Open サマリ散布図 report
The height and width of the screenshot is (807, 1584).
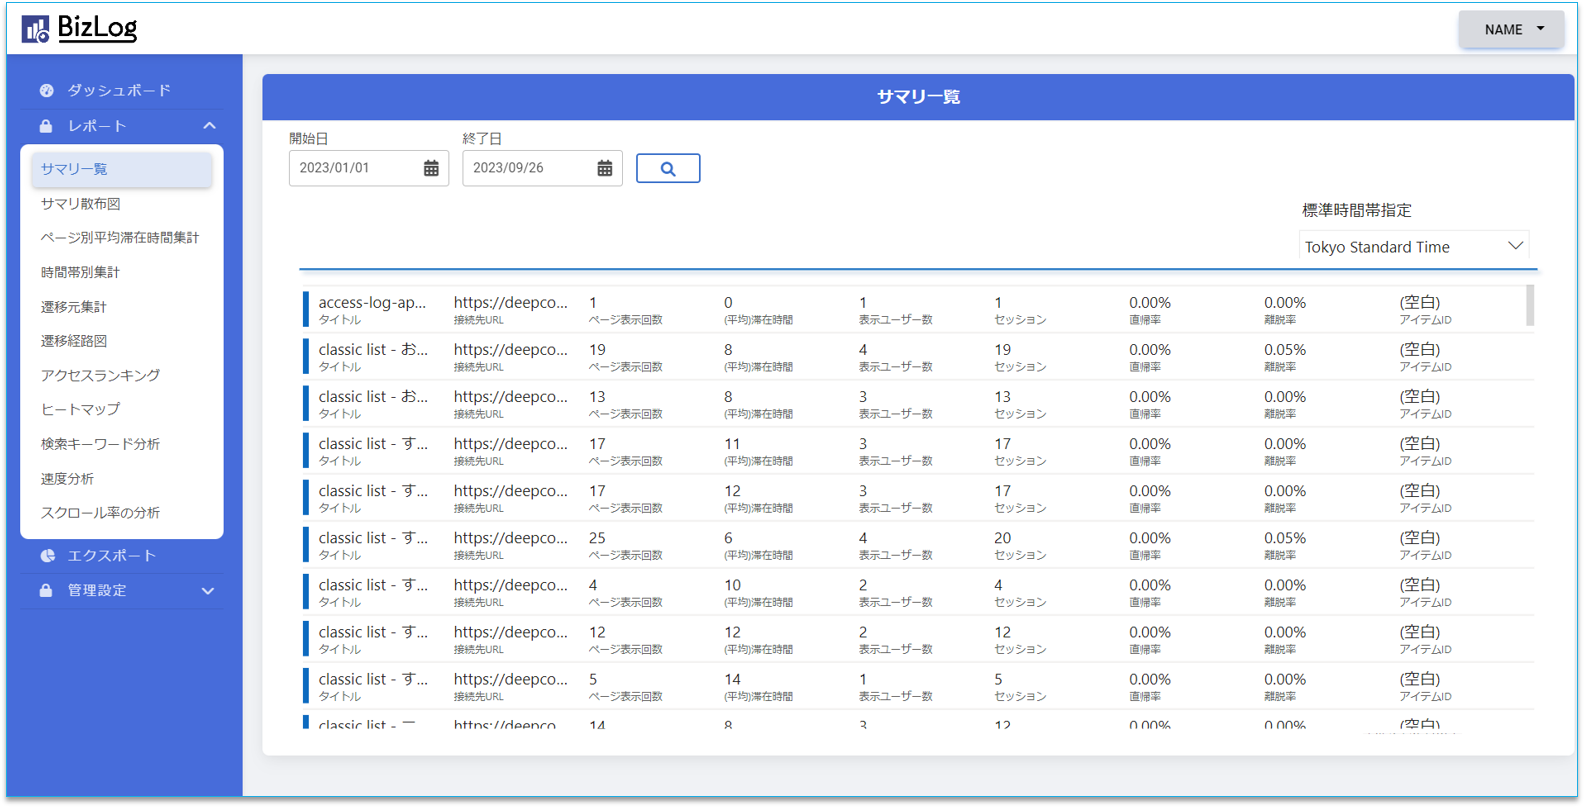[x=81, y=204]
